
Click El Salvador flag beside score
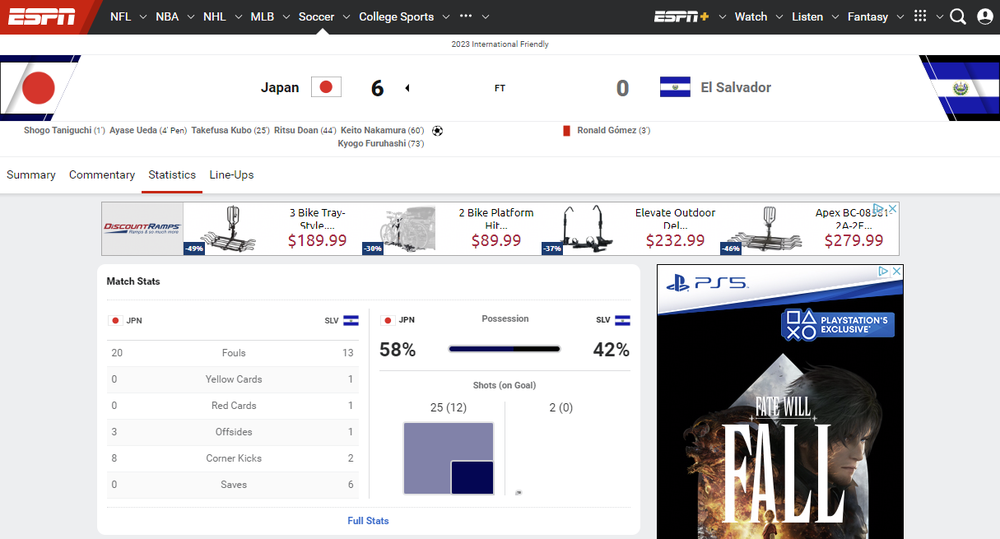tap(675, 88)
